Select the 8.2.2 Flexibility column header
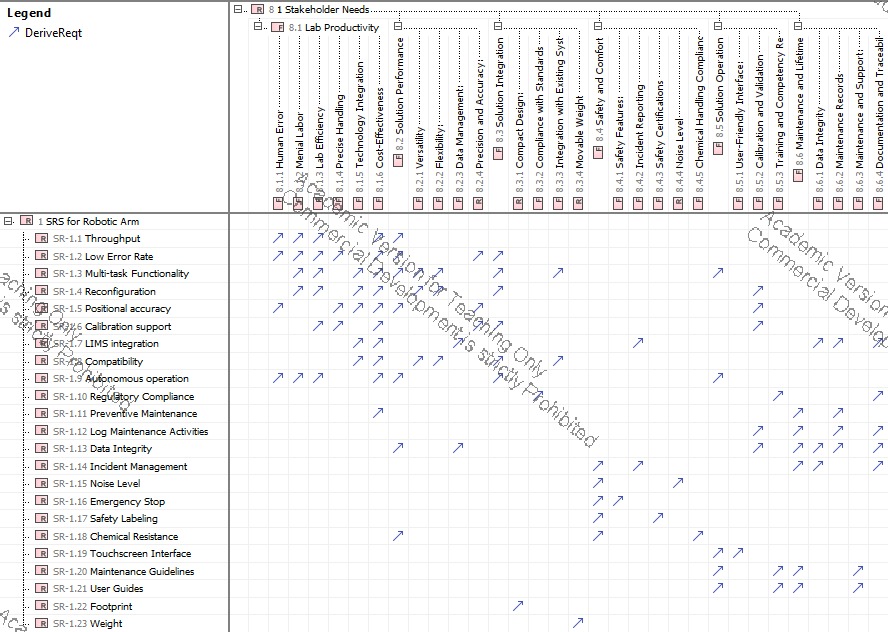This screenshot has height=632, width=888. [x=439, y=159]
